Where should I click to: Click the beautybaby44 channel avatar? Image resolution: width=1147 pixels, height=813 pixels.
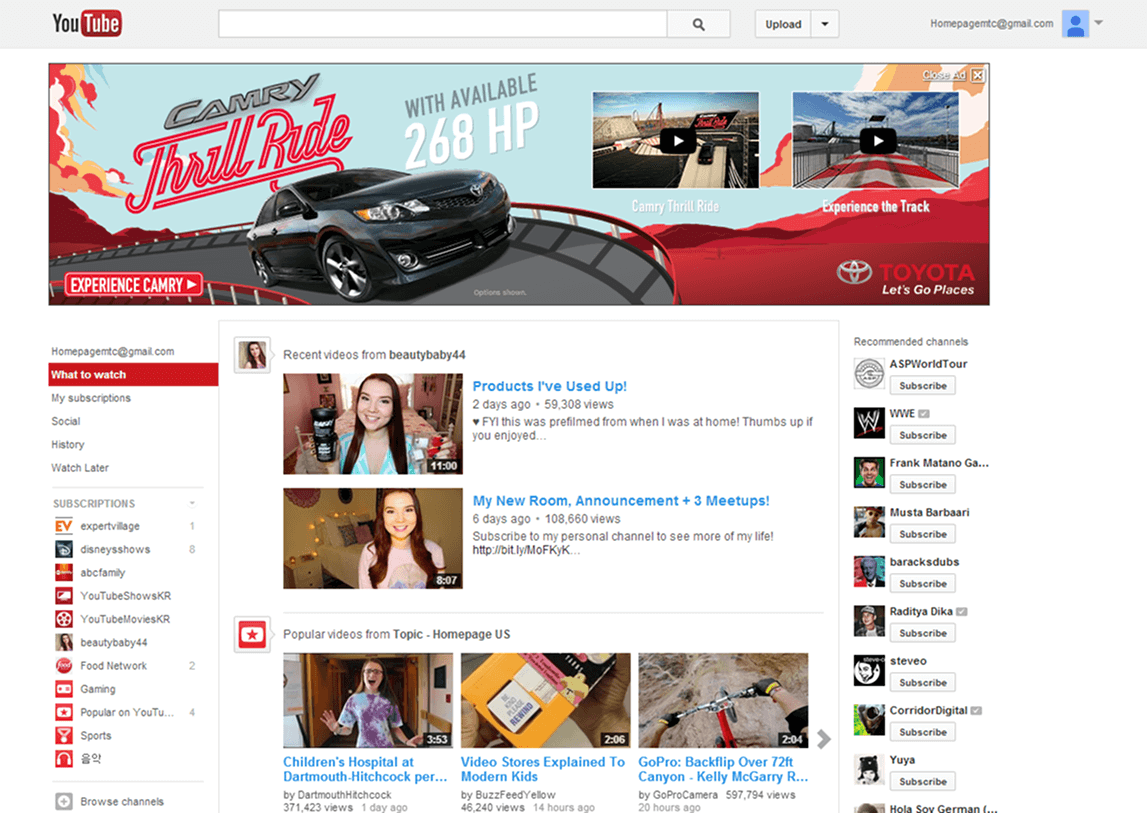coord(252,354)
